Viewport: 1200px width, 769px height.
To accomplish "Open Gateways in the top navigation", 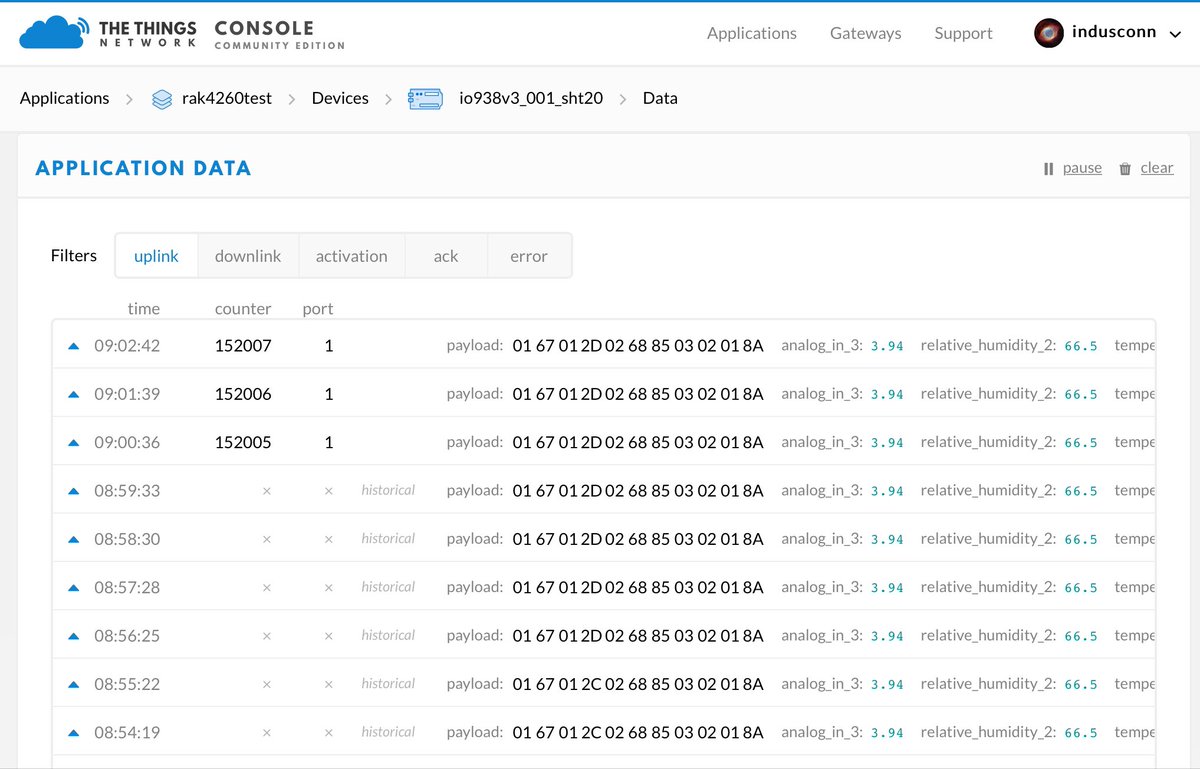I will coord(866,33).
